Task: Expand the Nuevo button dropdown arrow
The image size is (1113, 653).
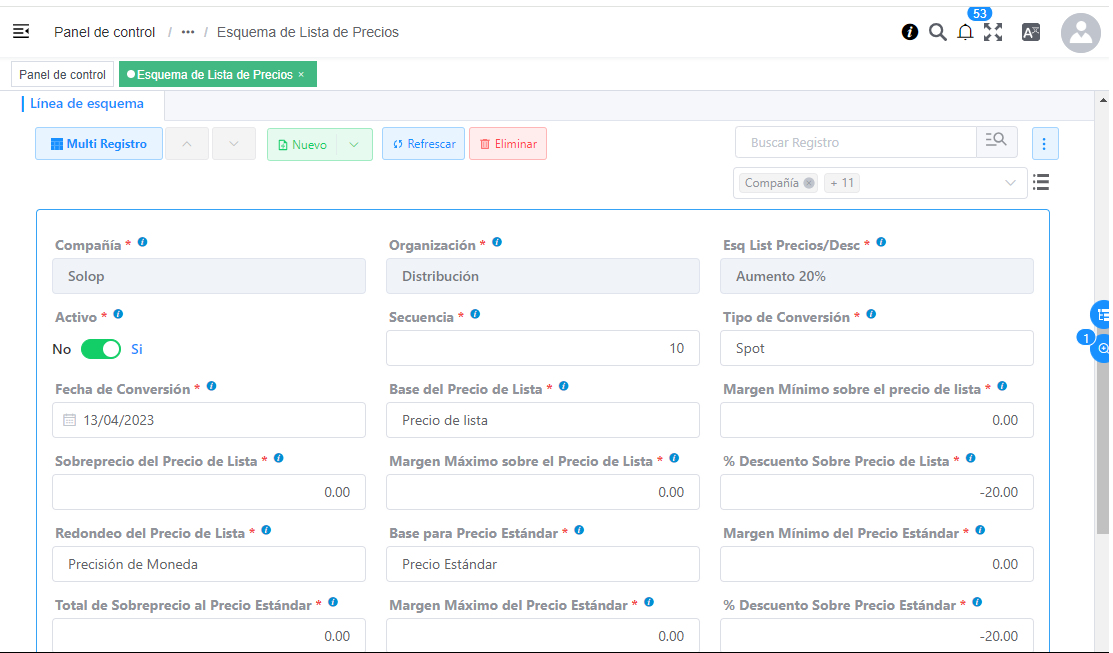Action: pyautogui.click(x=354, y=144)
